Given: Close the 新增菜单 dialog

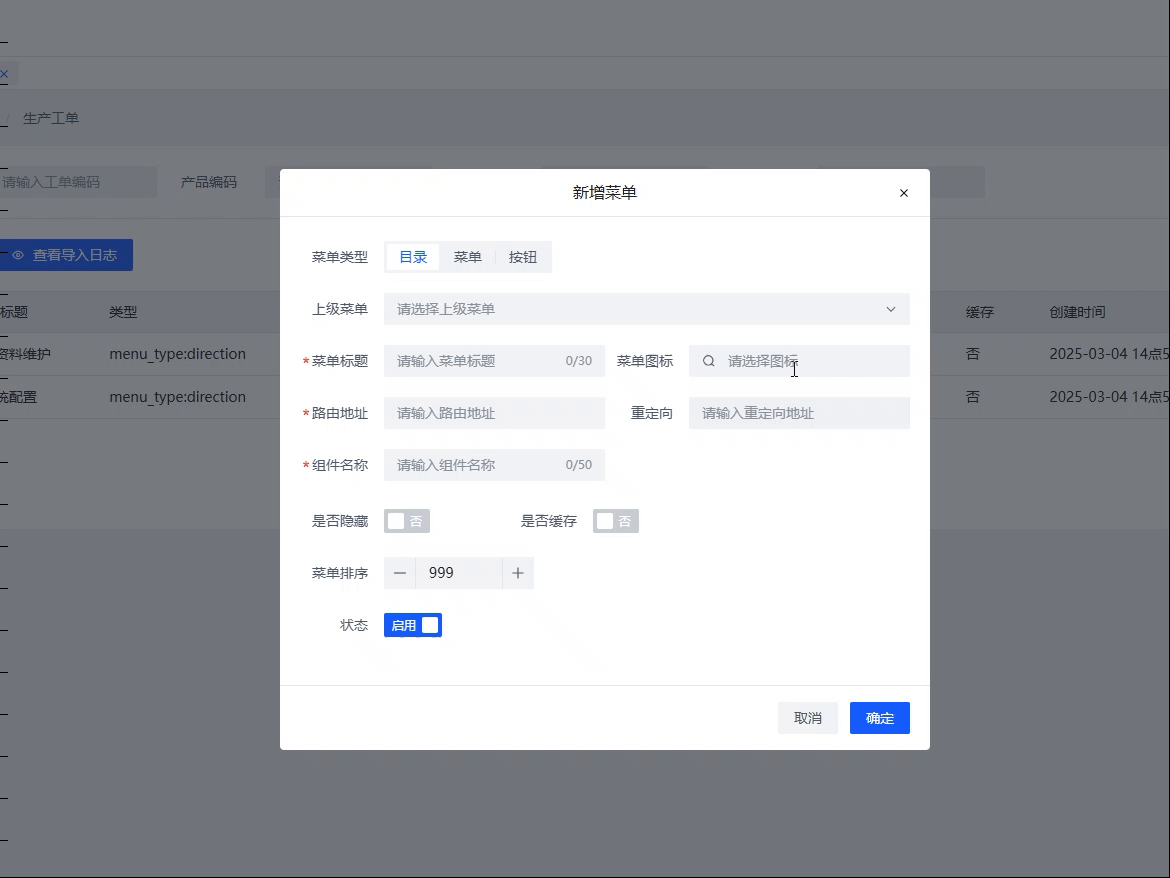Looking at the screenshot, I should [x=903, y=193].
